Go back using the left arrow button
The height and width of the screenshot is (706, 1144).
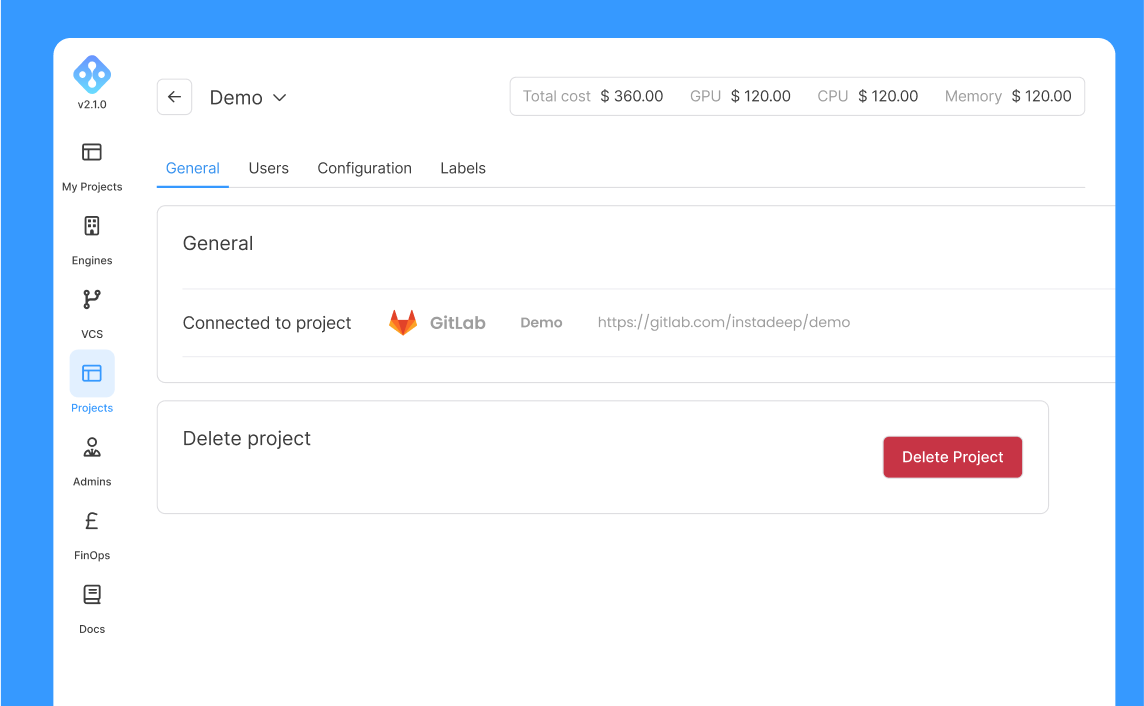click(174, 97)
